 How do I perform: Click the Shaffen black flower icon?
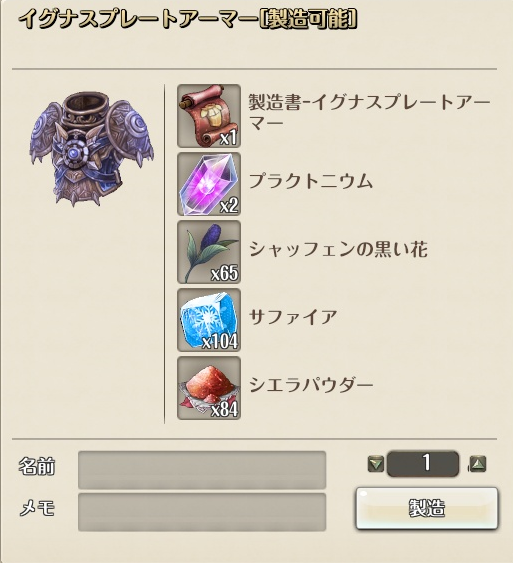pyautogui.click(x=209, y=252)
